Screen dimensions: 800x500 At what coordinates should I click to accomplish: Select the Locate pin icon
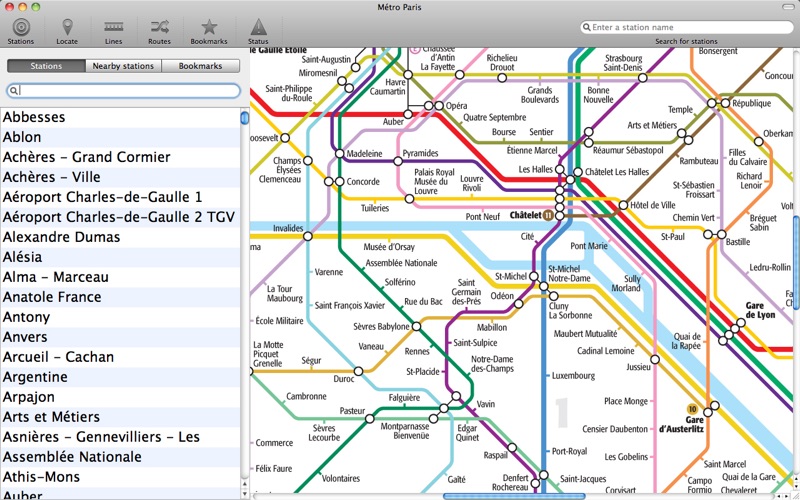pyautogui.click(x=67, y=27)
